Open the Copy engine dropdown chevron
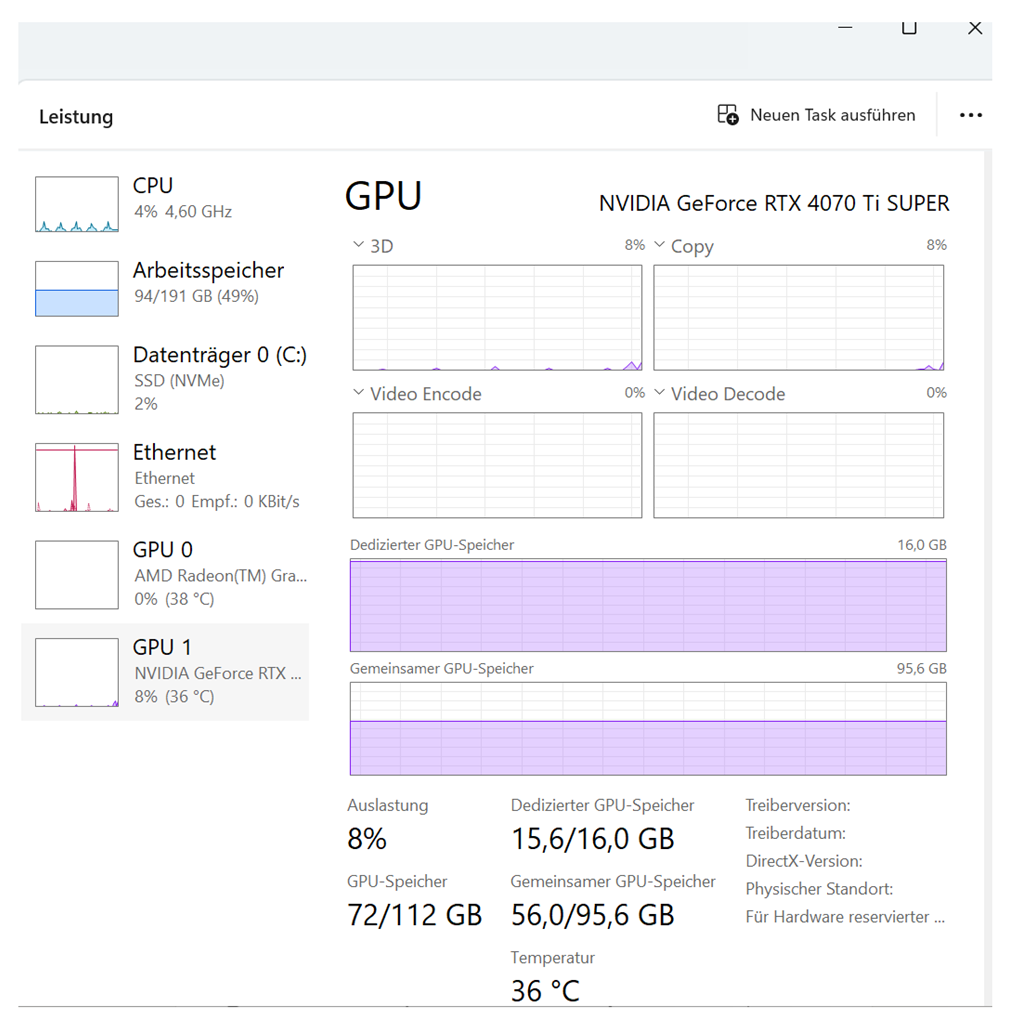Screen dimensions: 1009x1023 click(660, 245)
